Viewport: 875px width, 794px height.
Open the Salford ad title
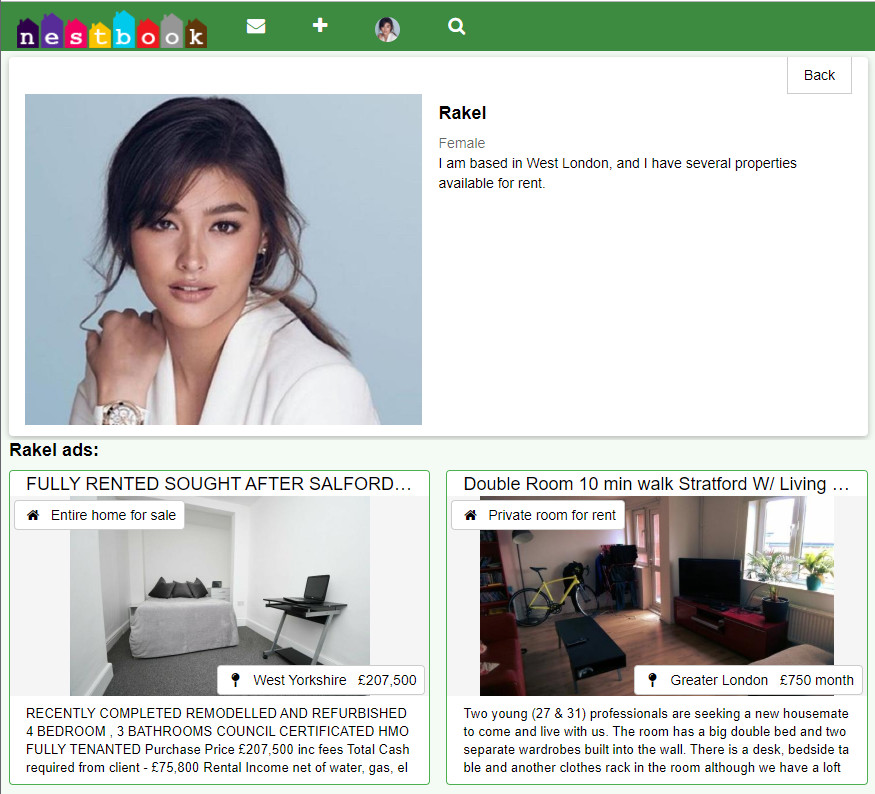[219, 484]
